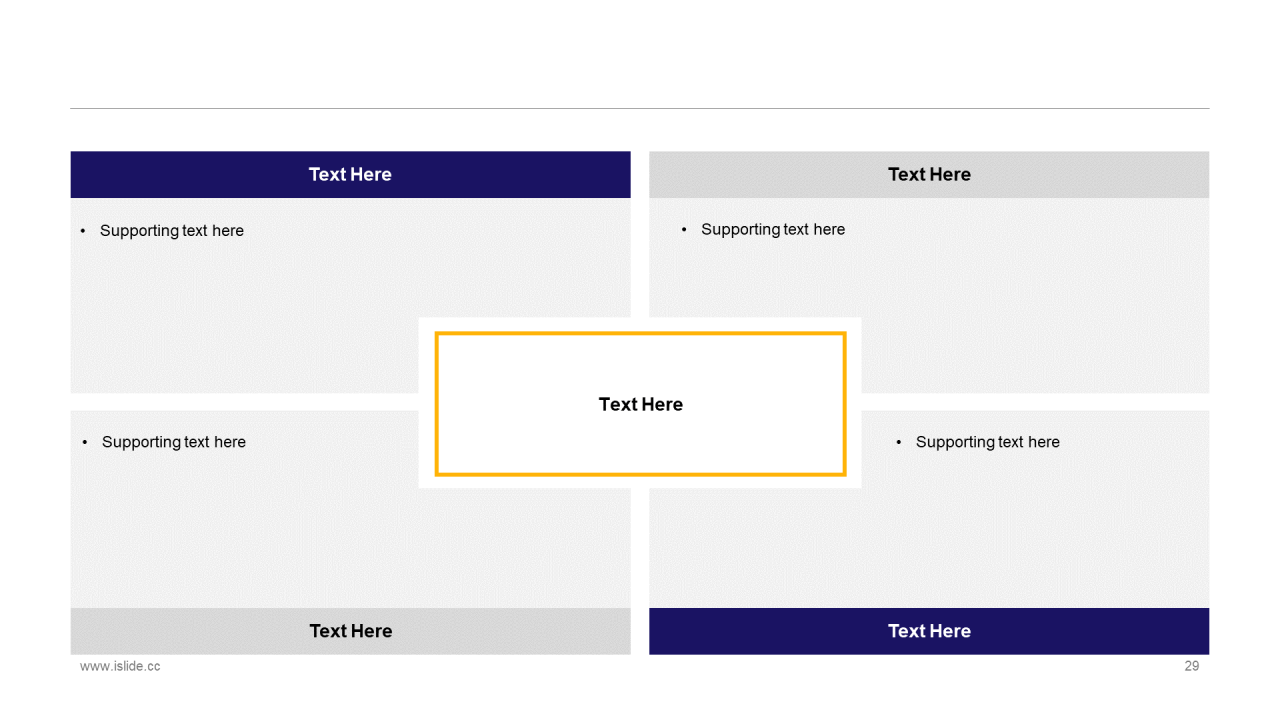The width and height of the screenshot is (1280, 720).
Task: Click the dark blue bottom-right Text Here bar
Action: (929, 631)
